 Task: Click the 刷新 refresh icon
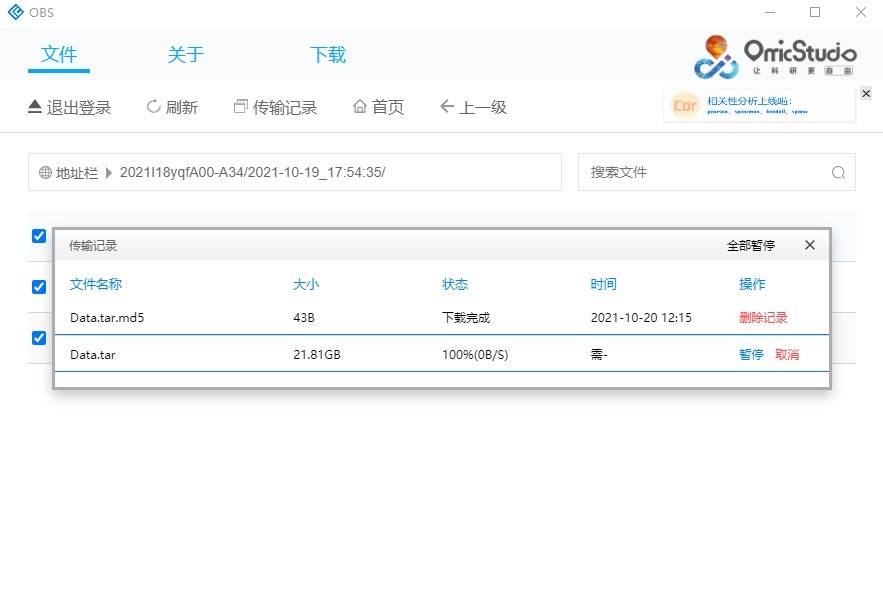click(x=153, y=107)
